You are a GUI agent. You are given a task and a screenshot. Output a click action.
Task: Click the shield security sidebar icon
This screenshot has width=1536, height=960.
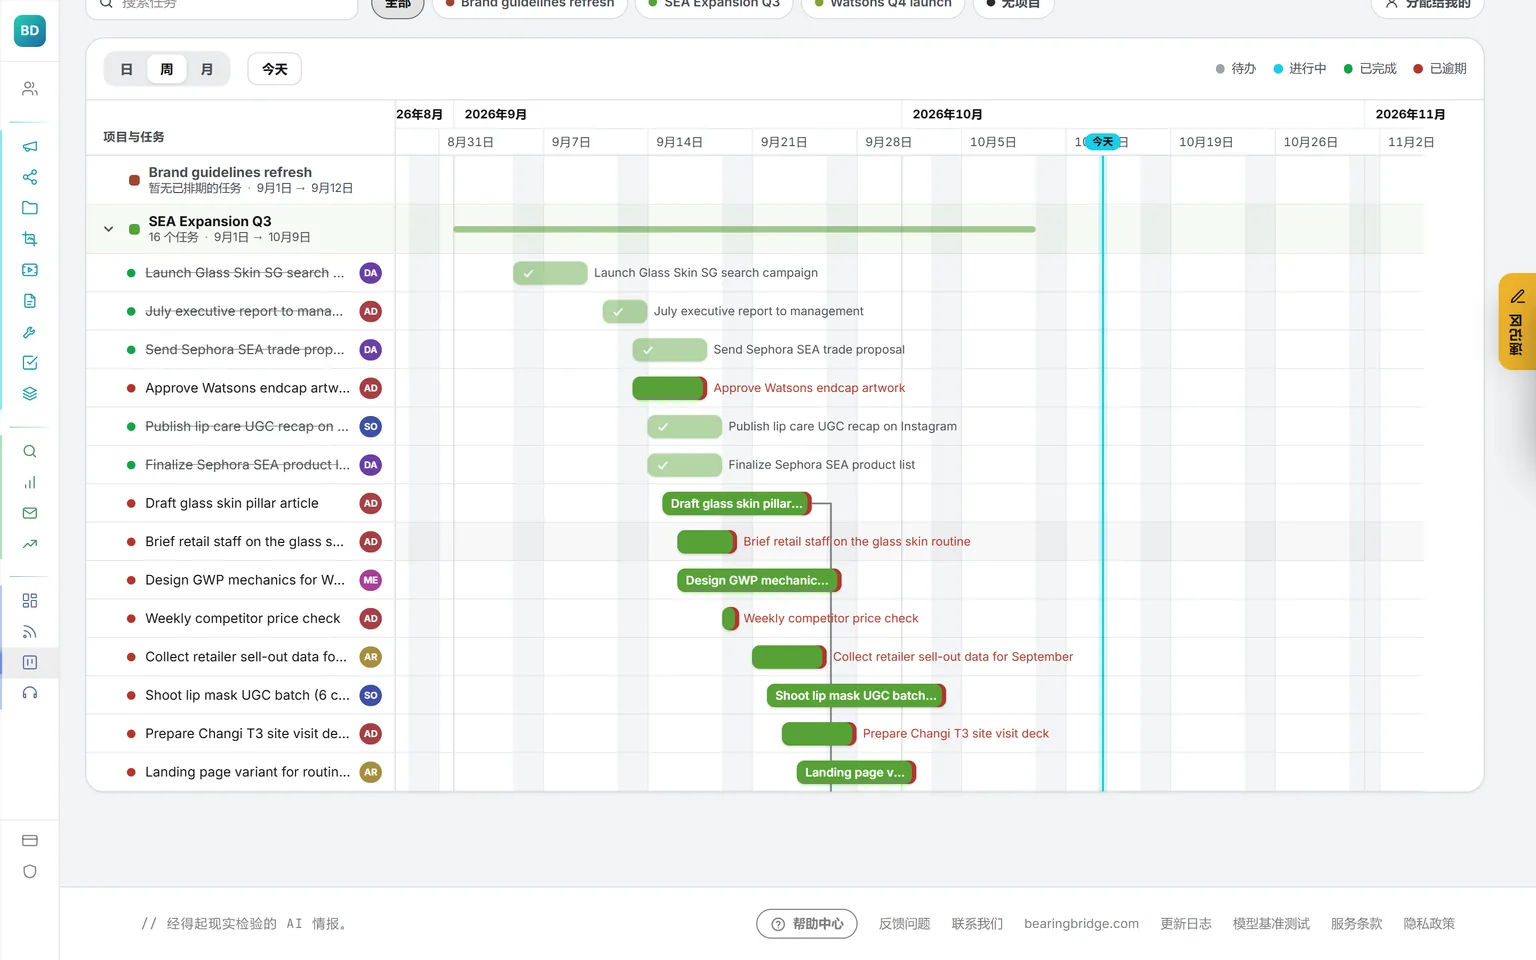pyautogui.click(x=30, y=872)
